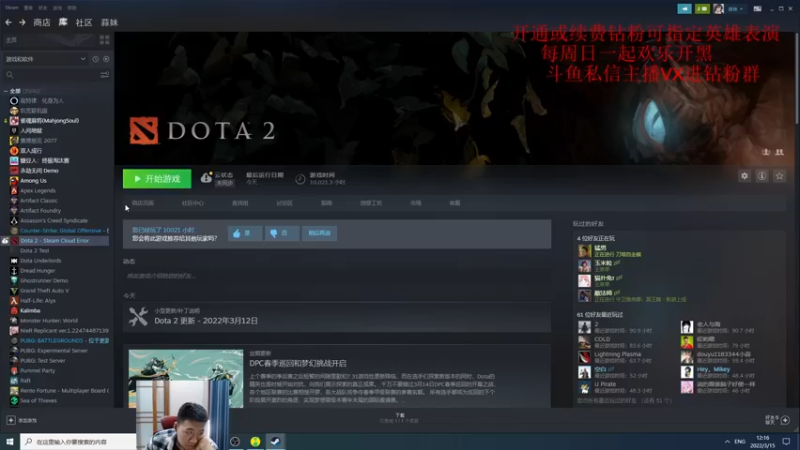Select MahjongSoul in the game list
Screen dimensions: 800x450
49,121
